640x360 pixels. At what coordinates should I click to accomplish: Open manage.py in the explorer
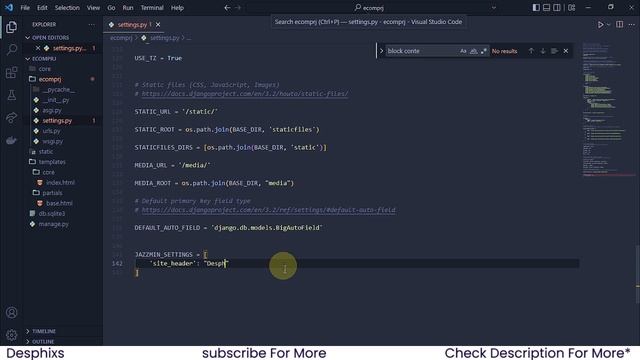[53, 224]
